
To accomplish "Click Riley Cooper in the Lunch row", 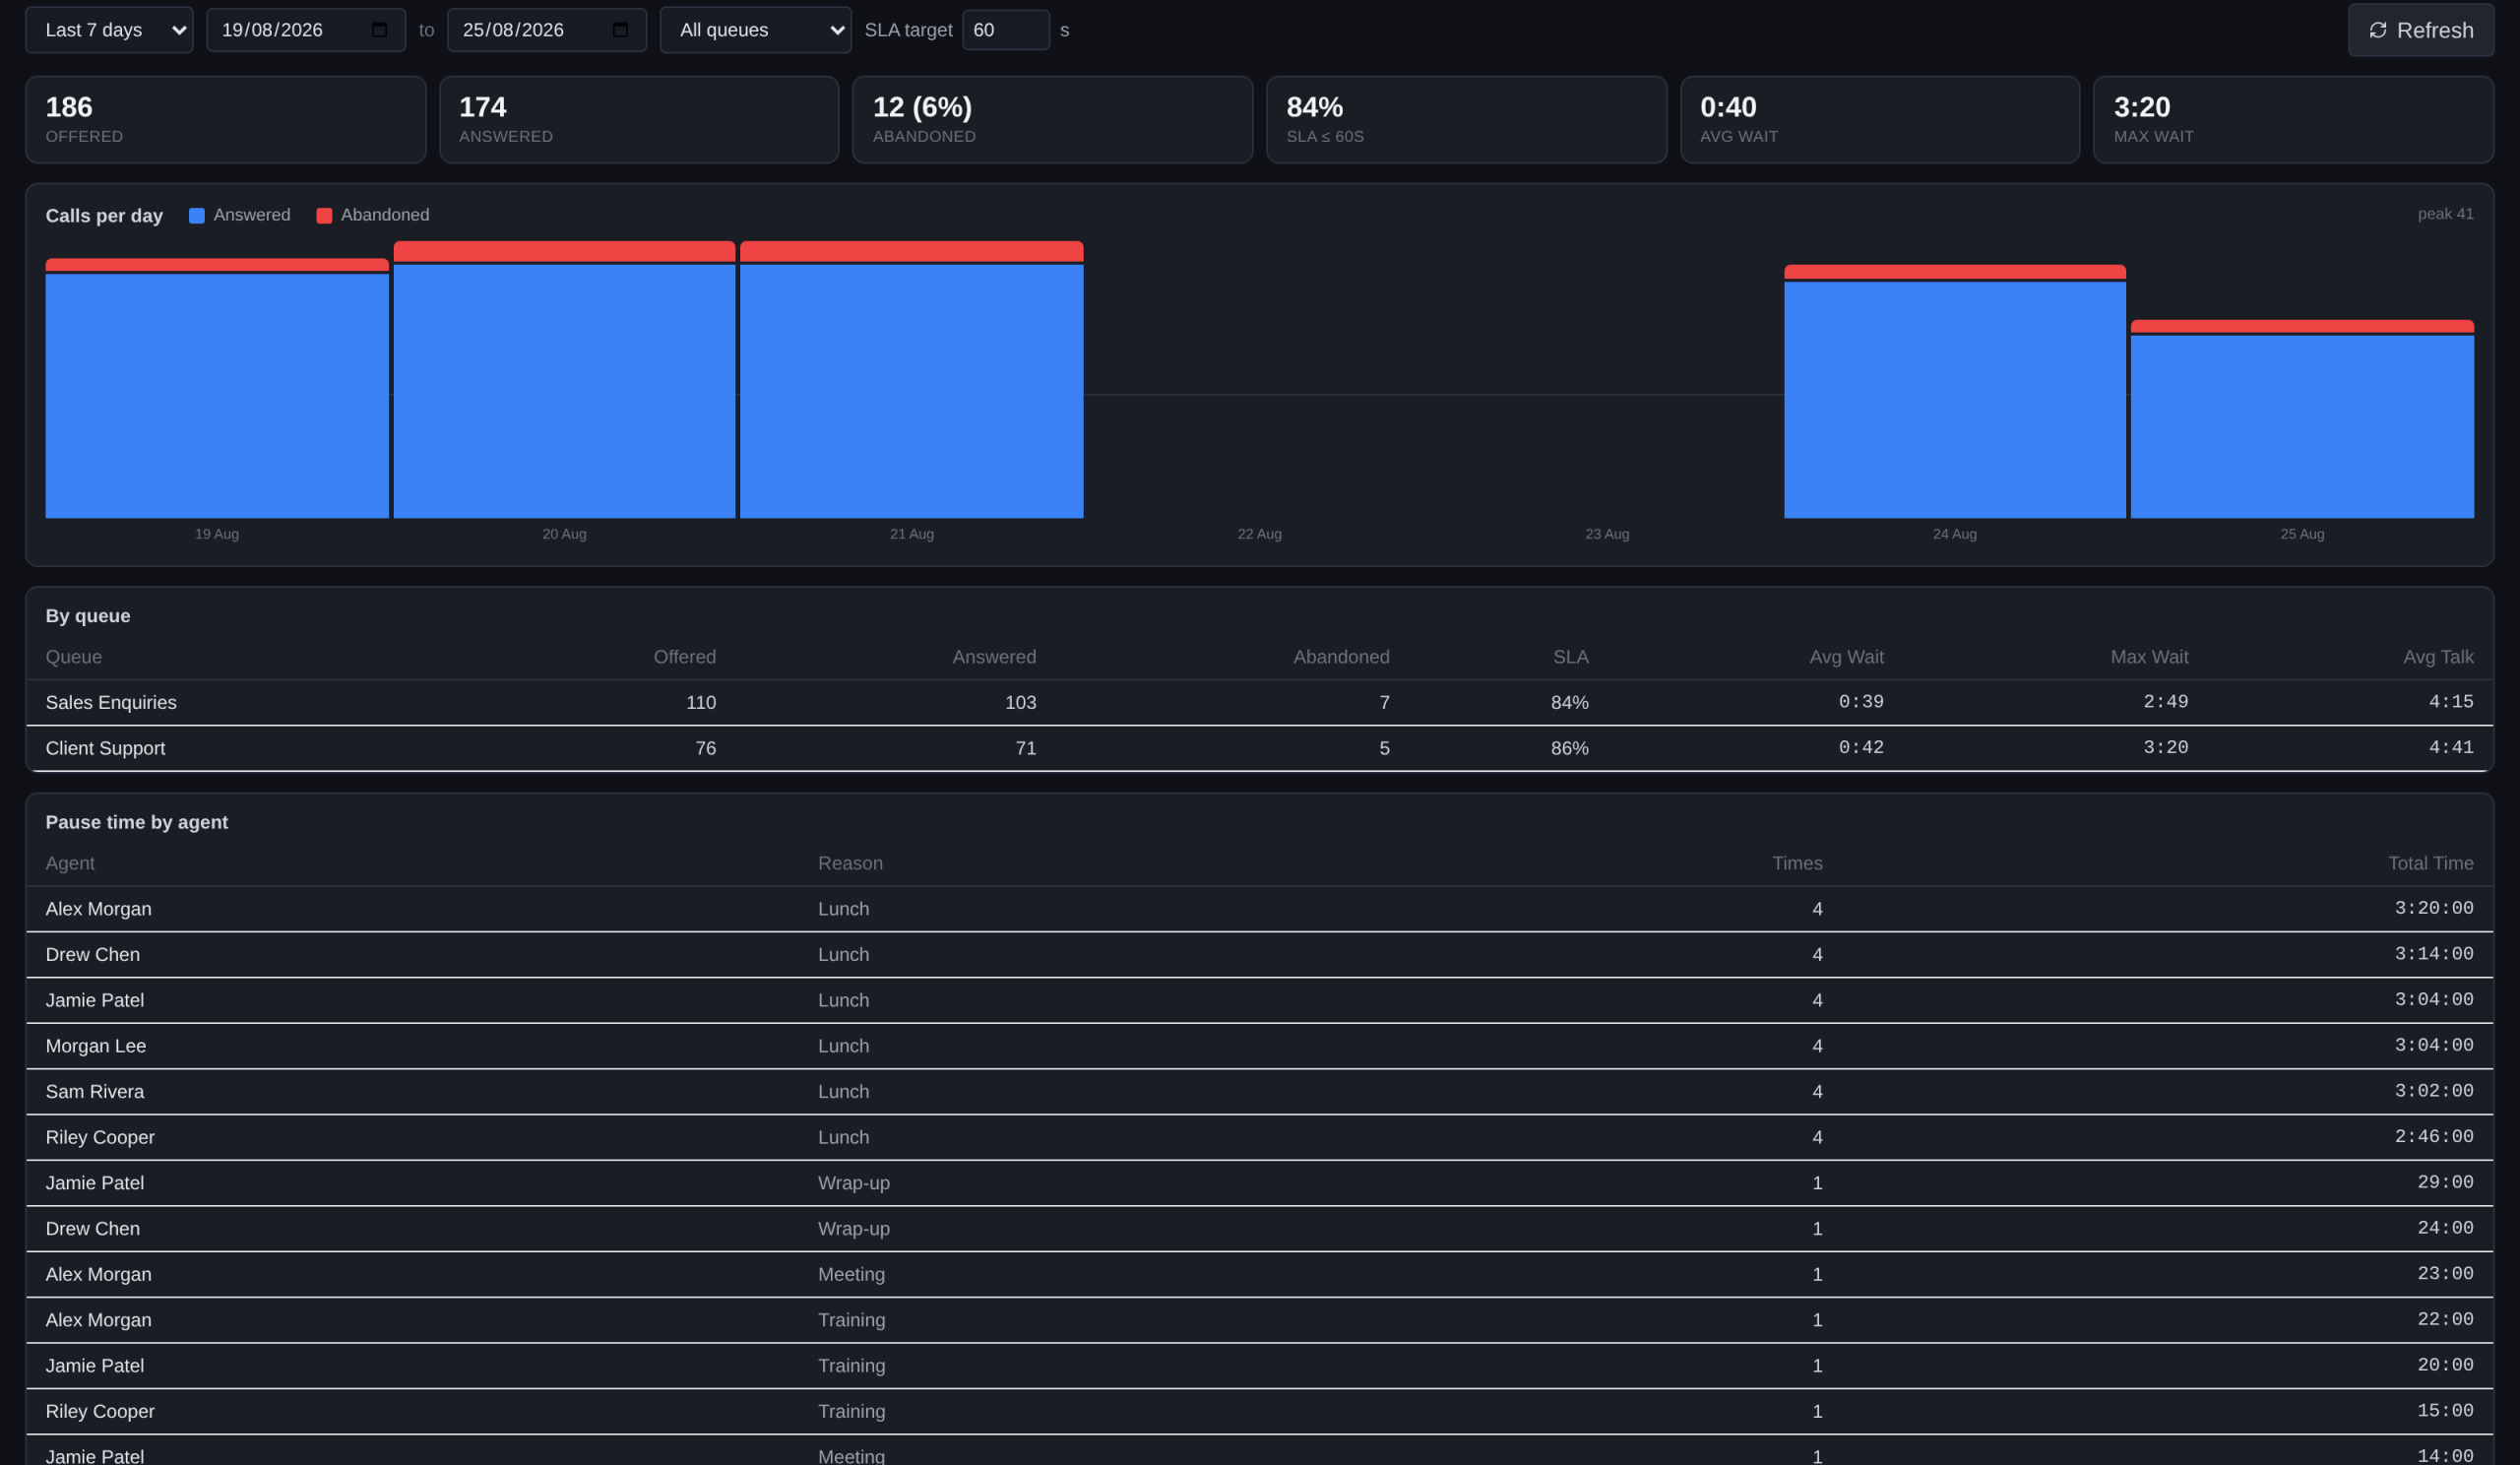I will click(x=100, y=1138).
